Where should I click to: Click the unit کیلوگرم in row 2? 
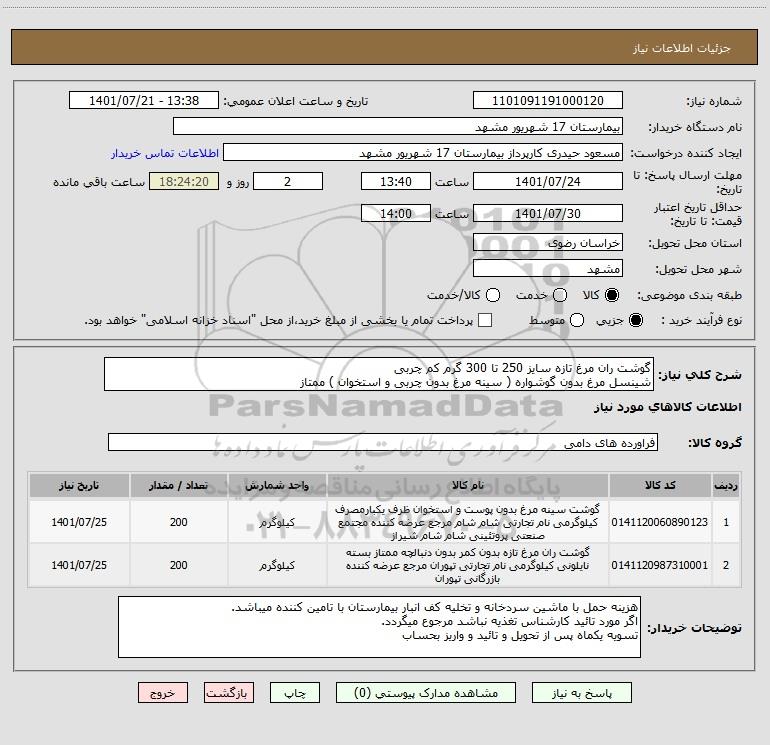[x=277, y=565]
